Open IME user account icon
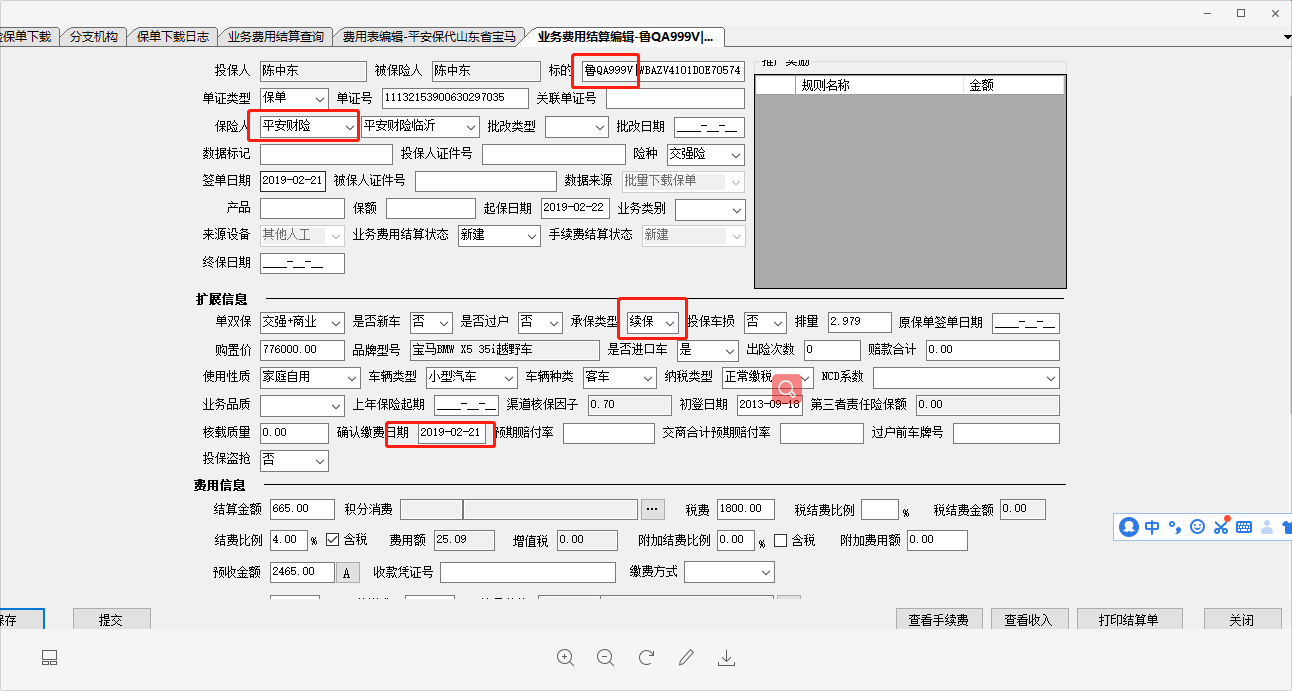Screen dimensions: 1292x691 point(1267,526)
